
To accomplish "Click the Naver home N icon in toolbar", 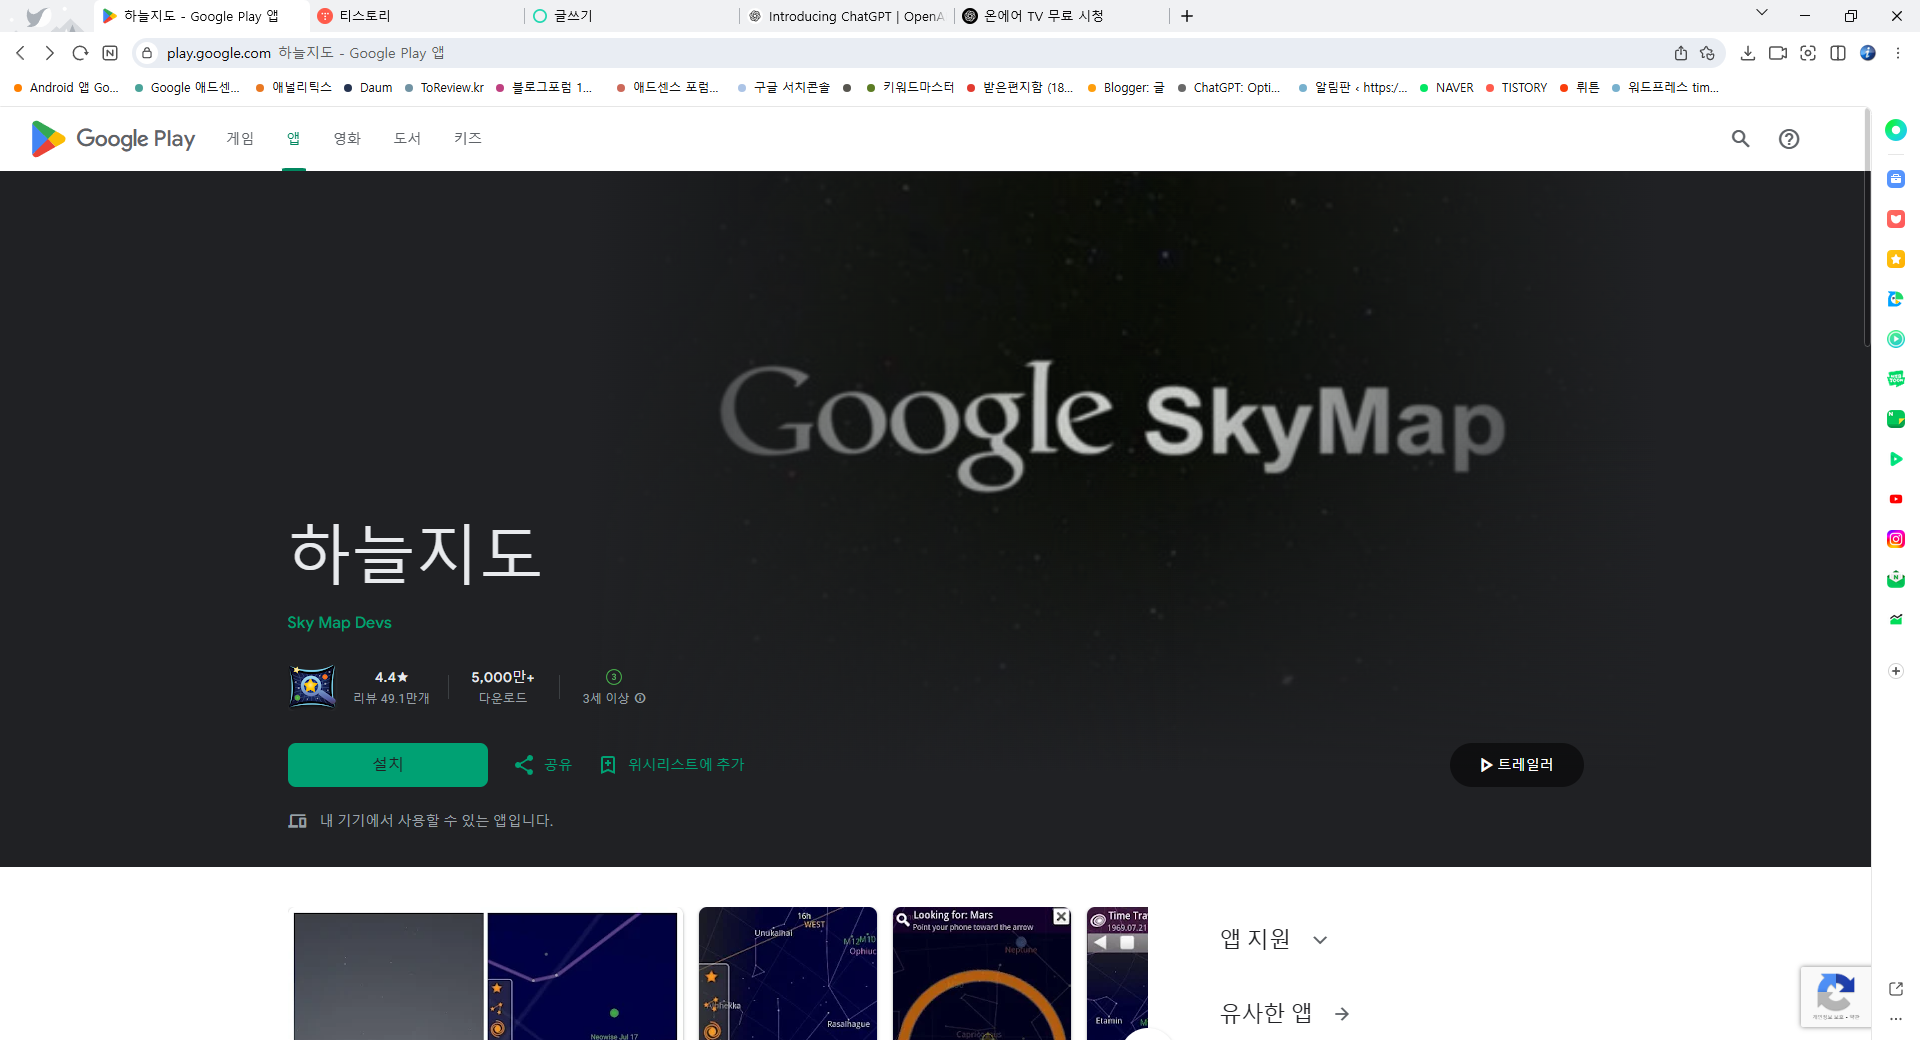I will coord(110,53).
